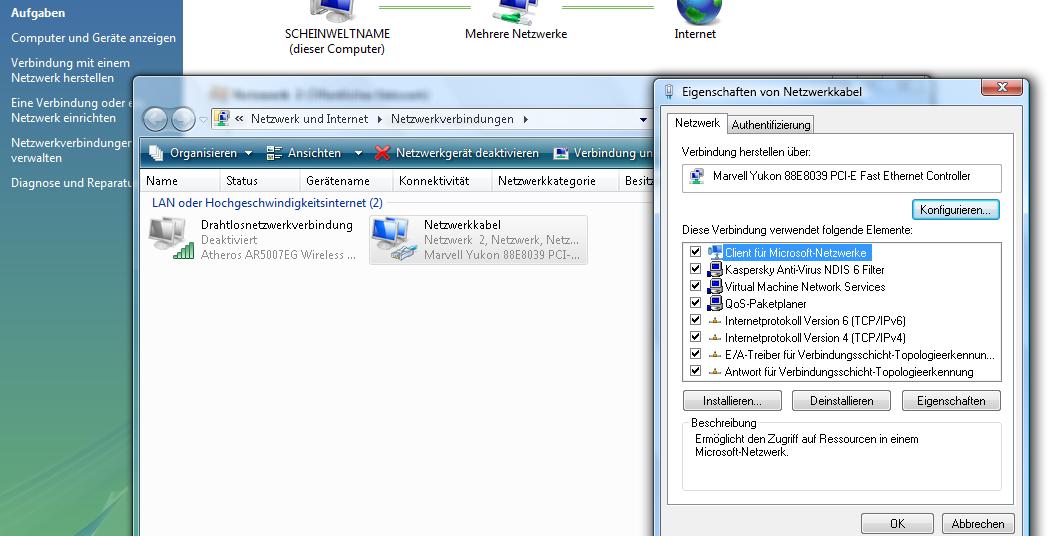Open Verbindung mit einem Netzwerk herstellen

click(70, 70)
